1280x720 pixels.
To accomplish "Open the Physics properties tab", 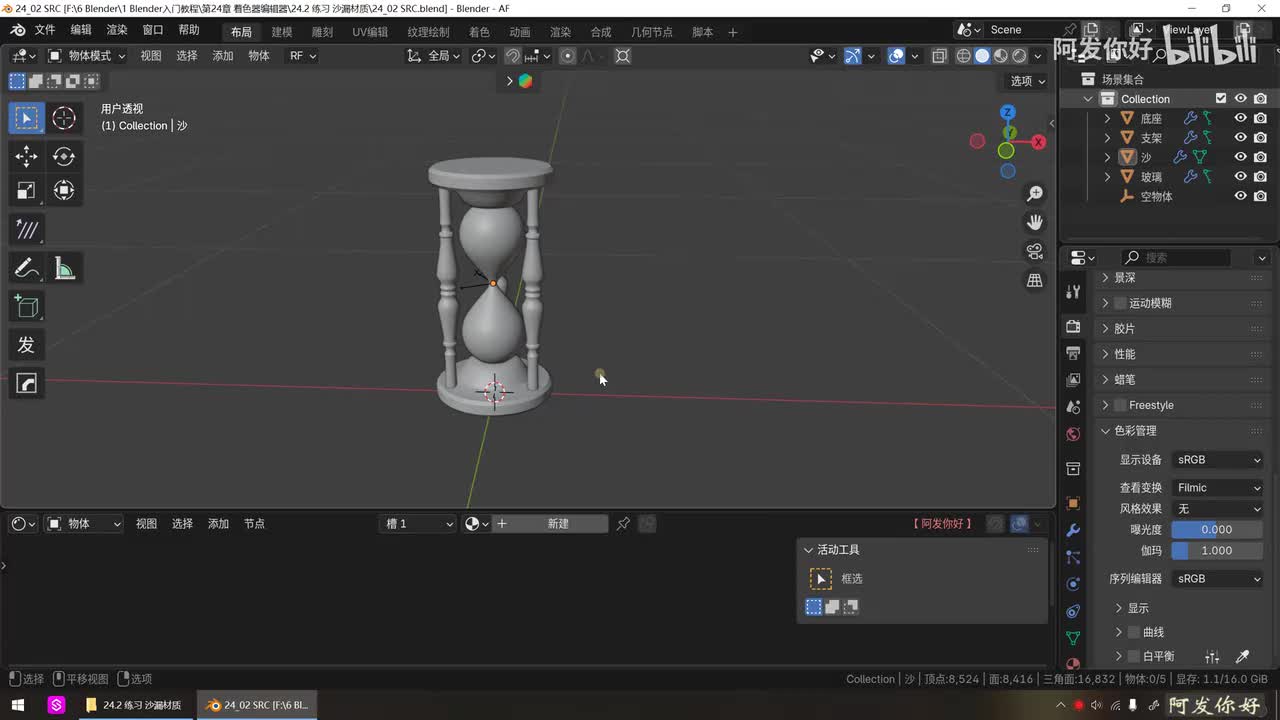I will (1073, 584).
